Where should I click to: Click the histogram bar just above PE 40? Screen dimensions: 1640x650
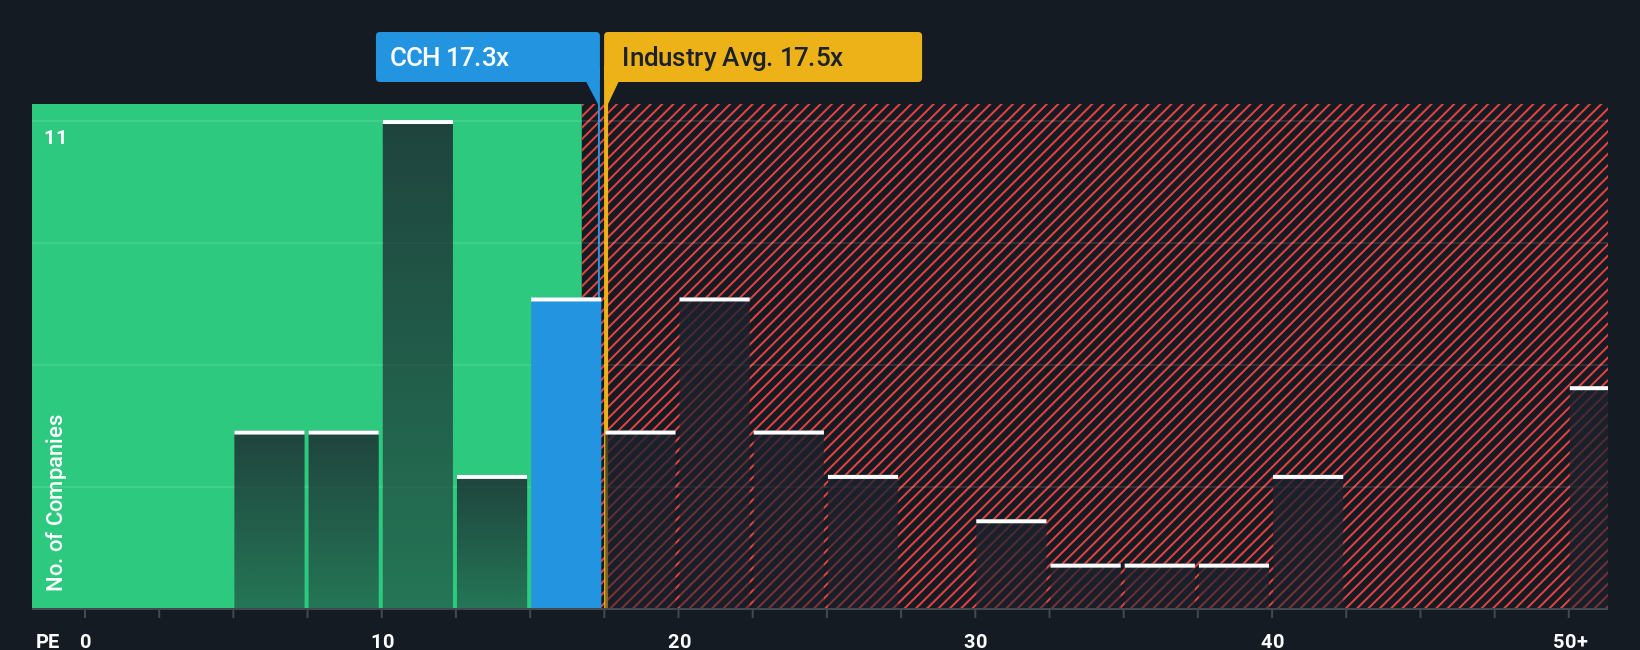tap(1308, 542)
